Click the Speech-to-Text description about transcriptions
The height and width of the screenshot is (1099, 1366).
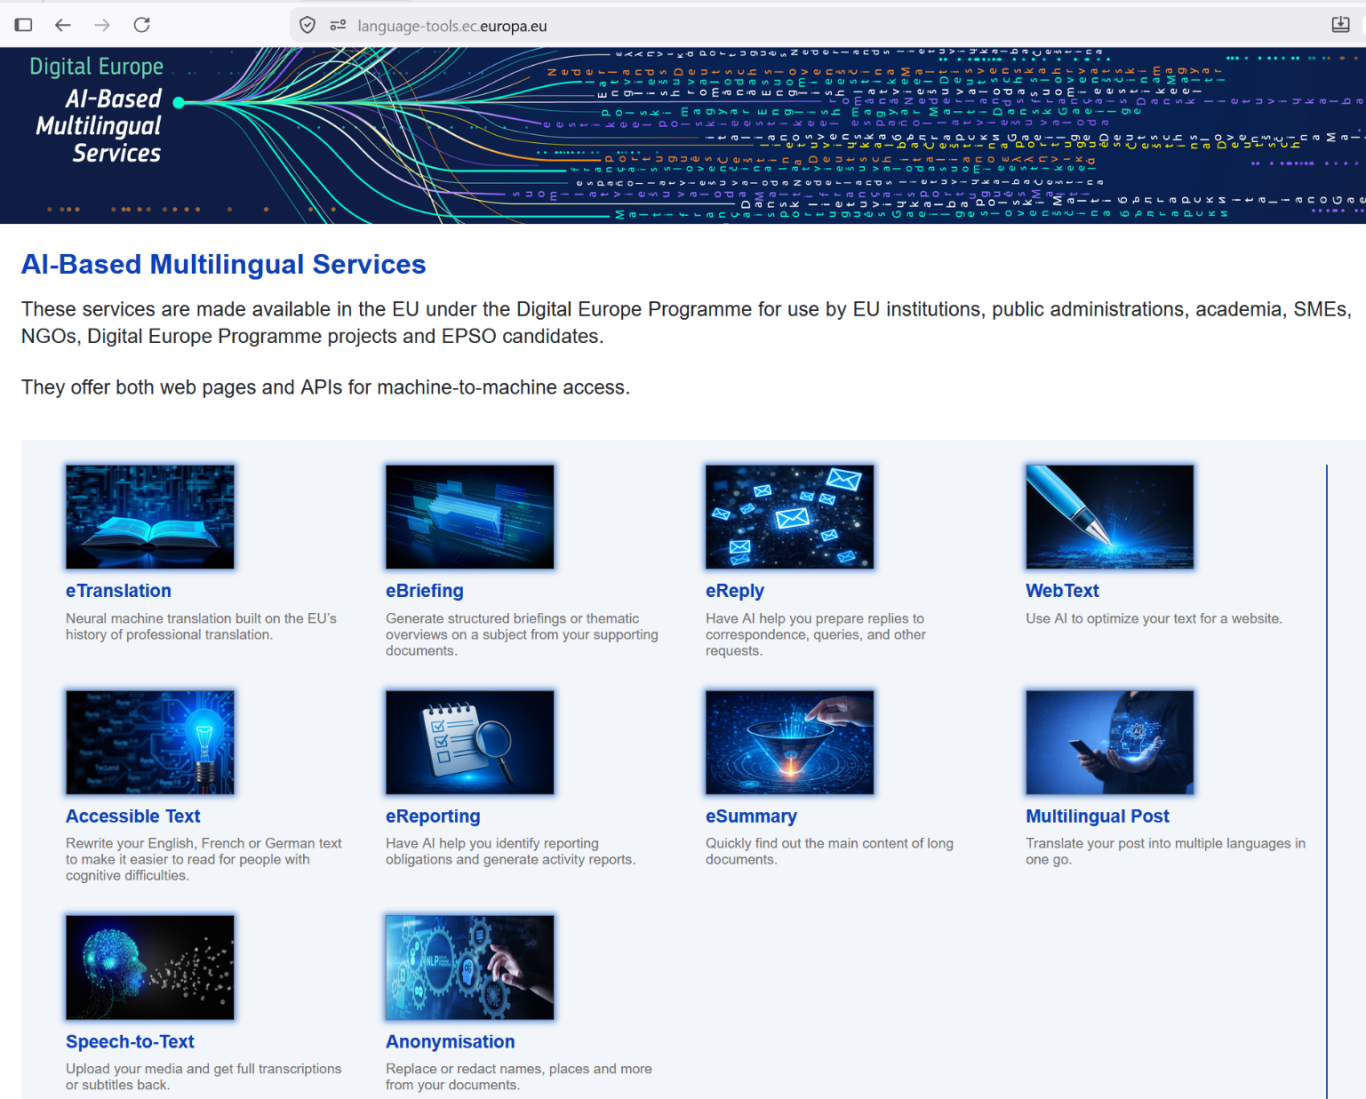204,1077
